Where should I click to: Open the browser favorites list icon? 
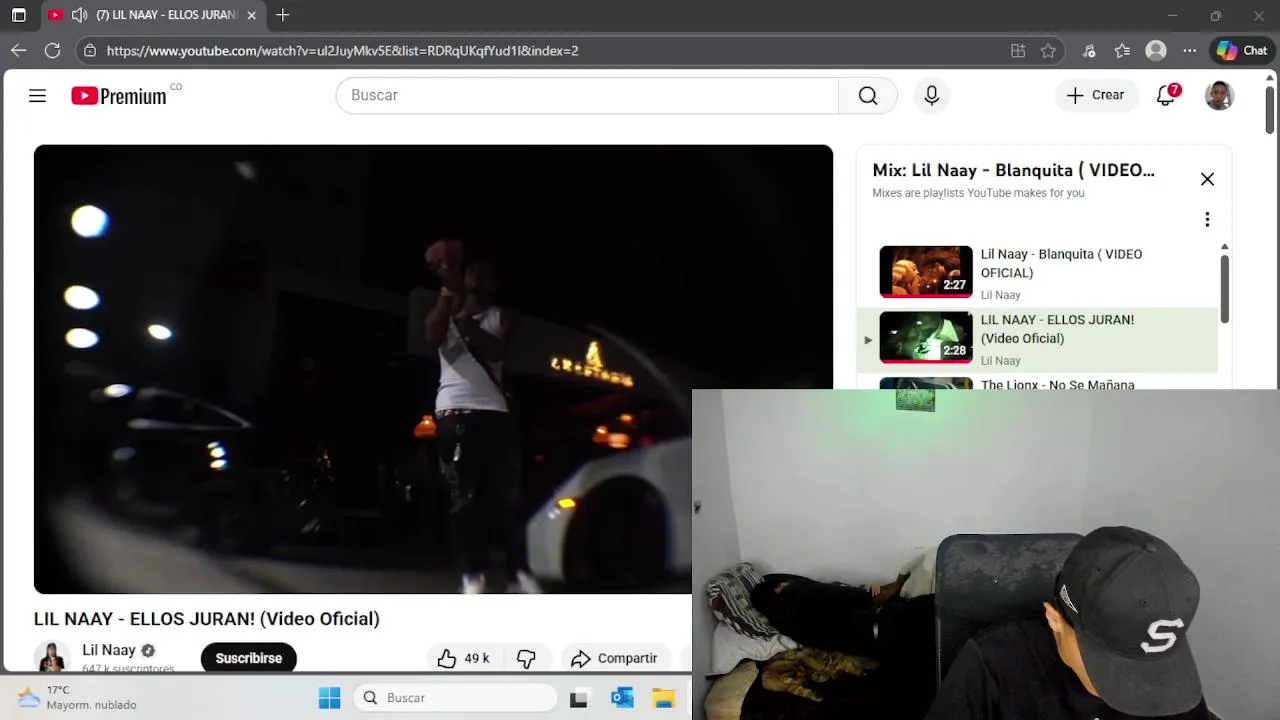coord(1122,50)
